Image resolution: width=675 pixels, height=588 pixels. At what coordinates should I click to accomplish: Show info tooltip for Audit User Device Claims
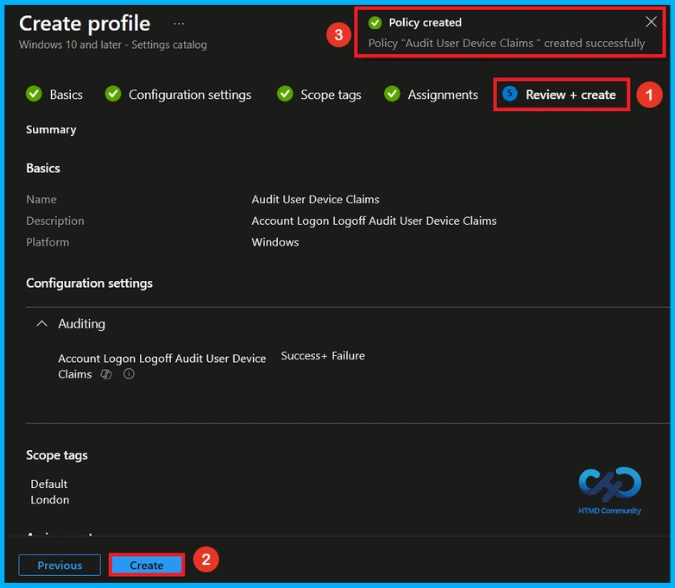(129, 374)
